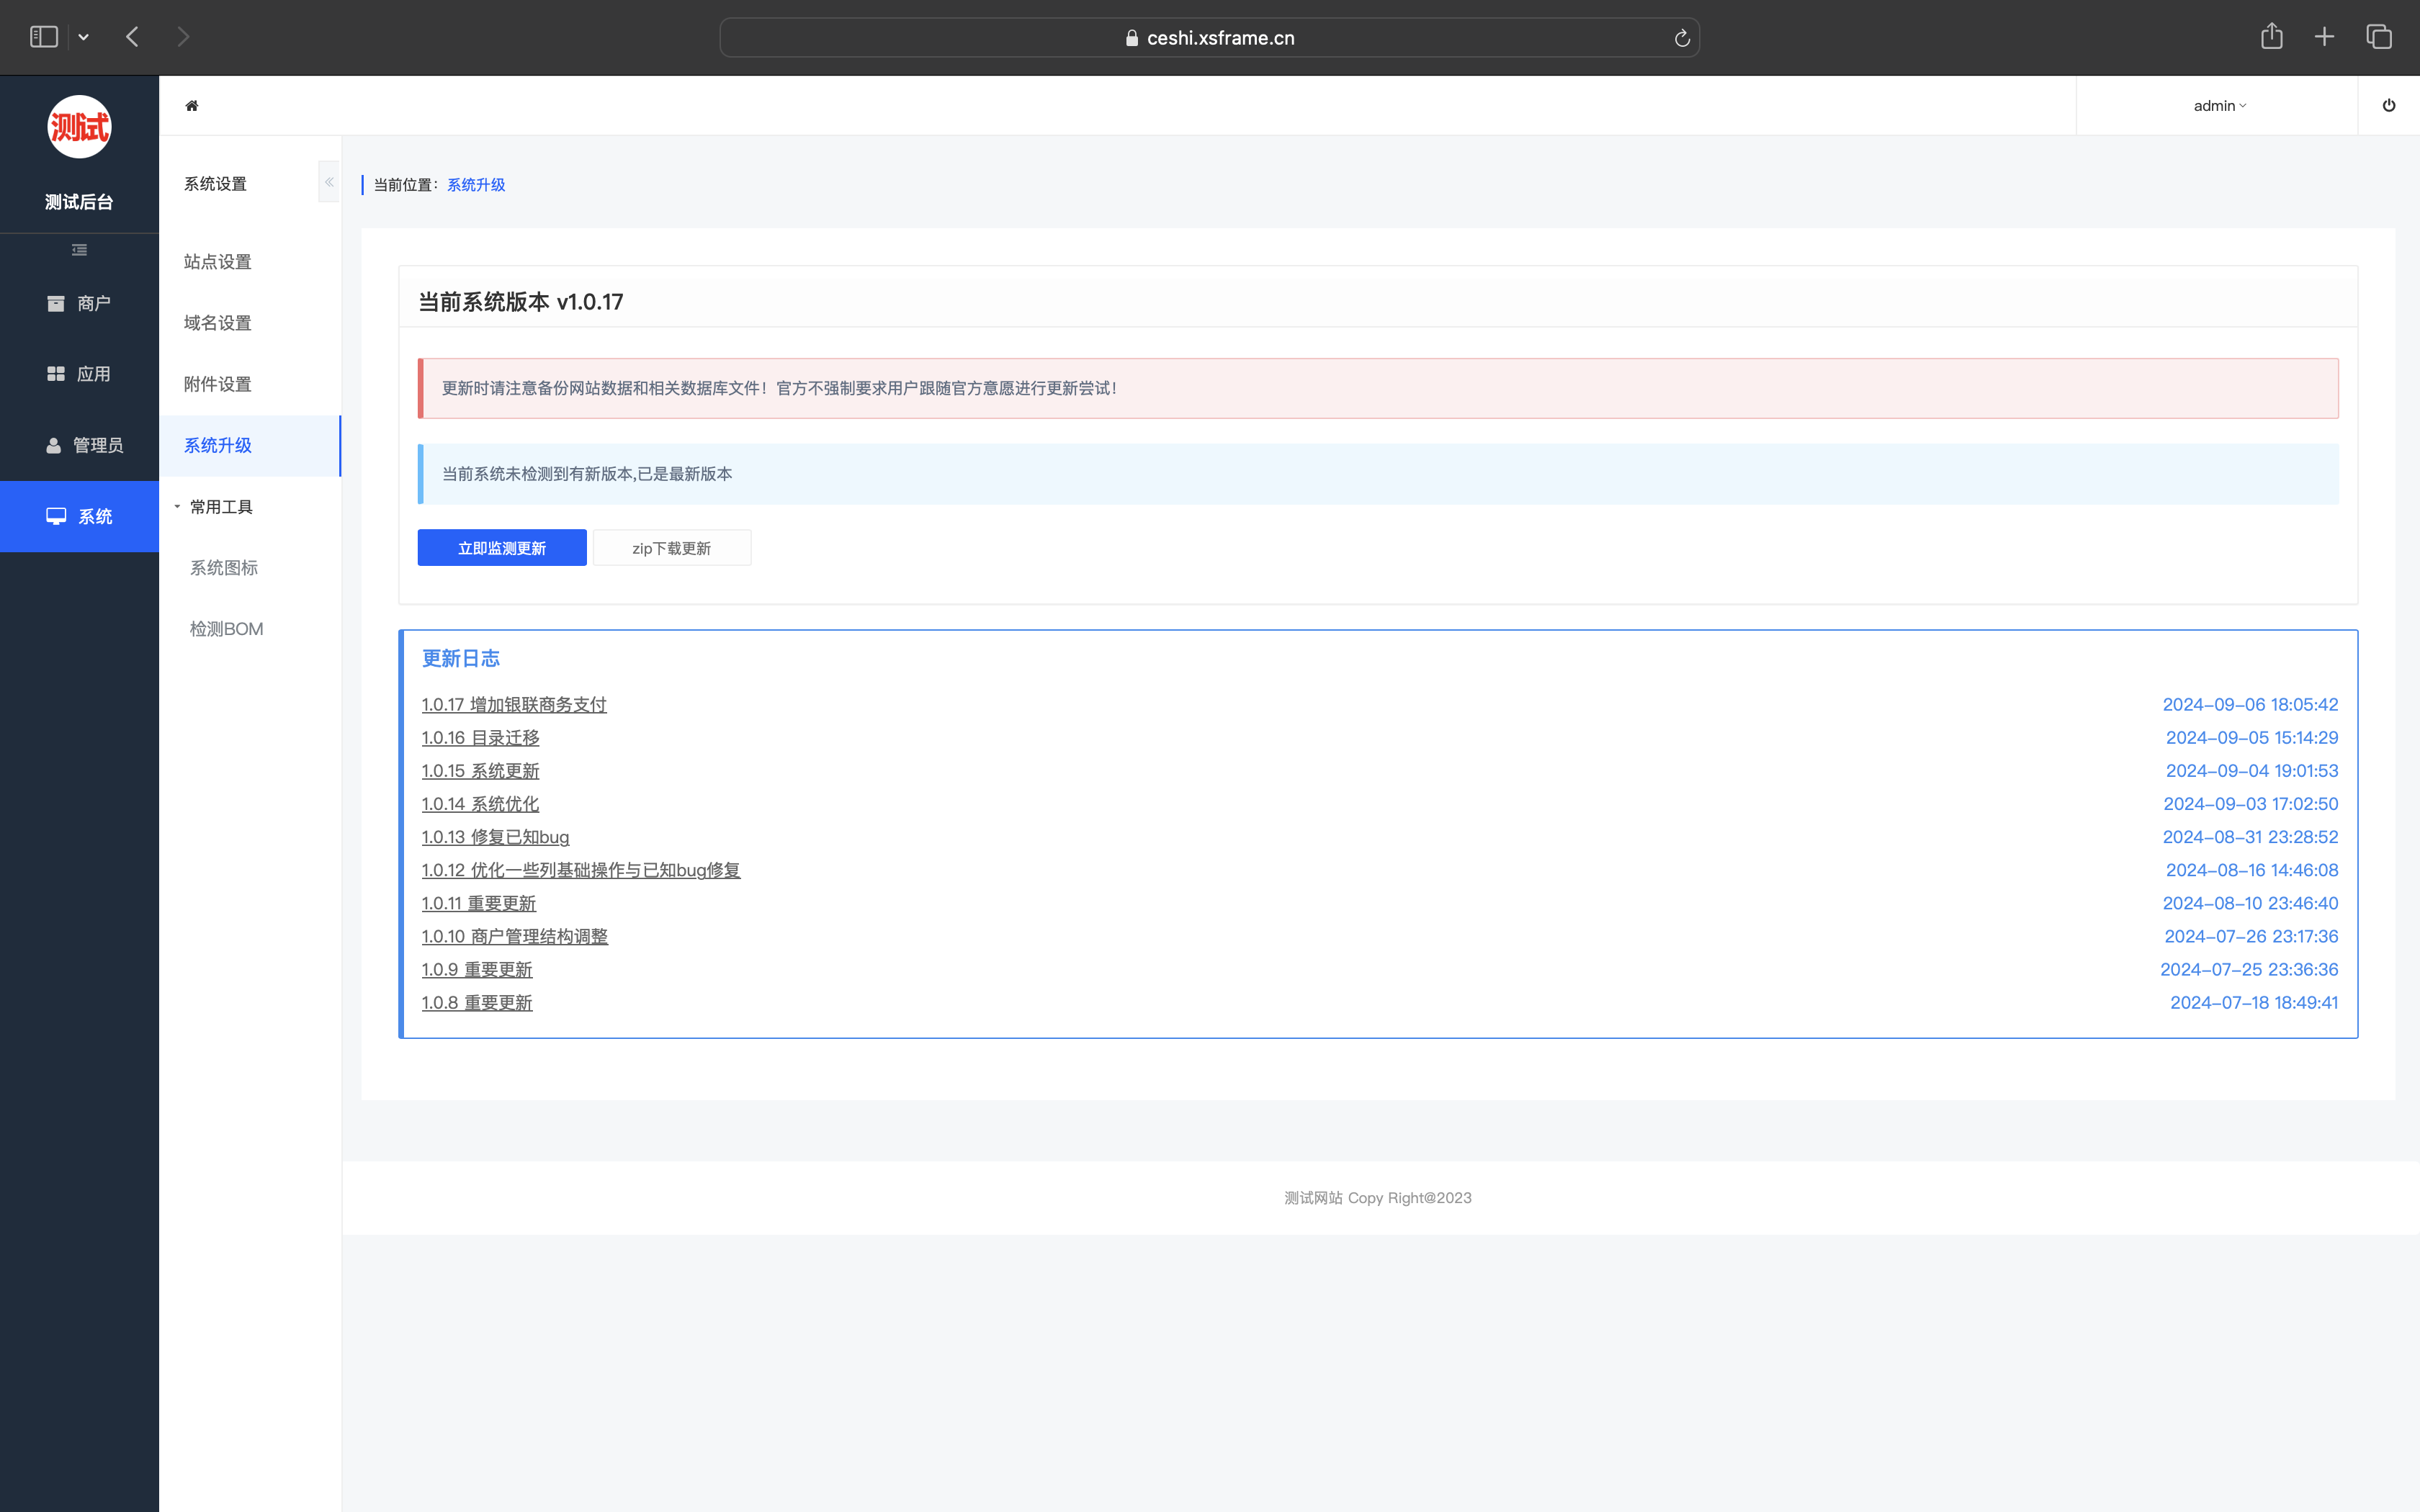Open the 商户 section in sidebar
Viewport: 2420px width, 1512px height.
click(x=79, y=303)
